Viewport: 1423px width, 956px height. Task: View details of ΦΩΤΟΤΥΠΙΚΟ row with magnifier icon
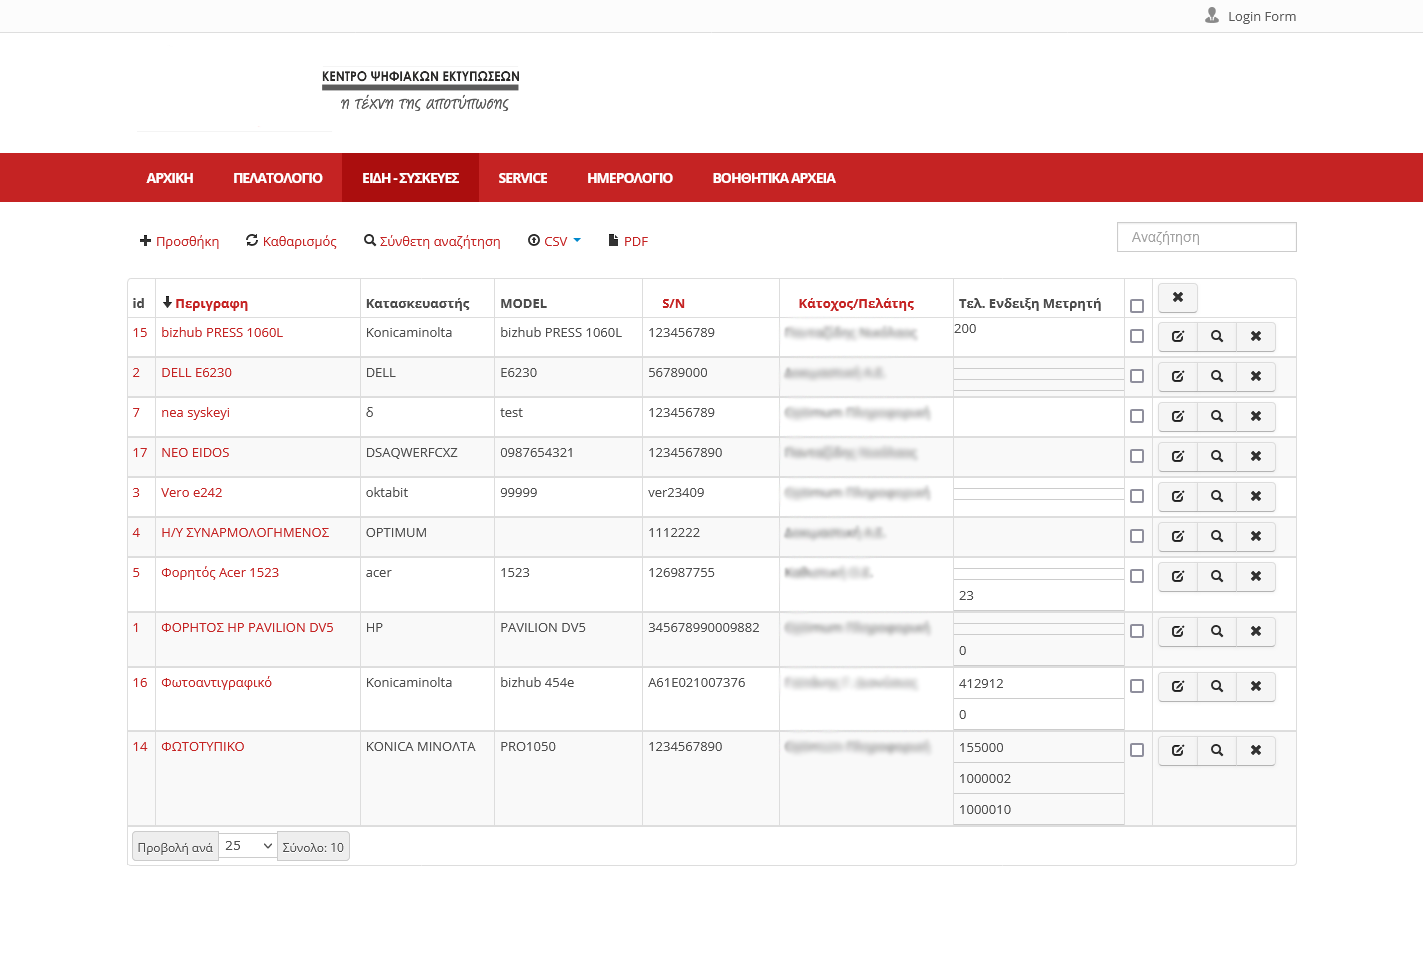1216,751
